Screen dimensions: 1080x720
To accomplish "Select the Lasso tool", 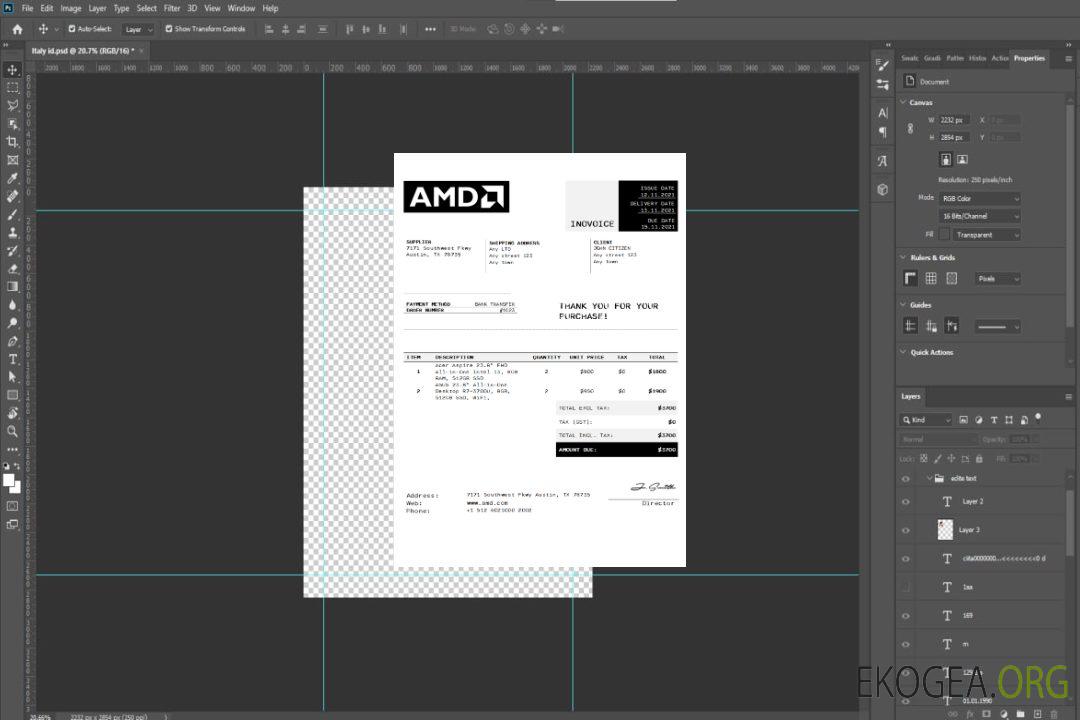I will point(12,105).
